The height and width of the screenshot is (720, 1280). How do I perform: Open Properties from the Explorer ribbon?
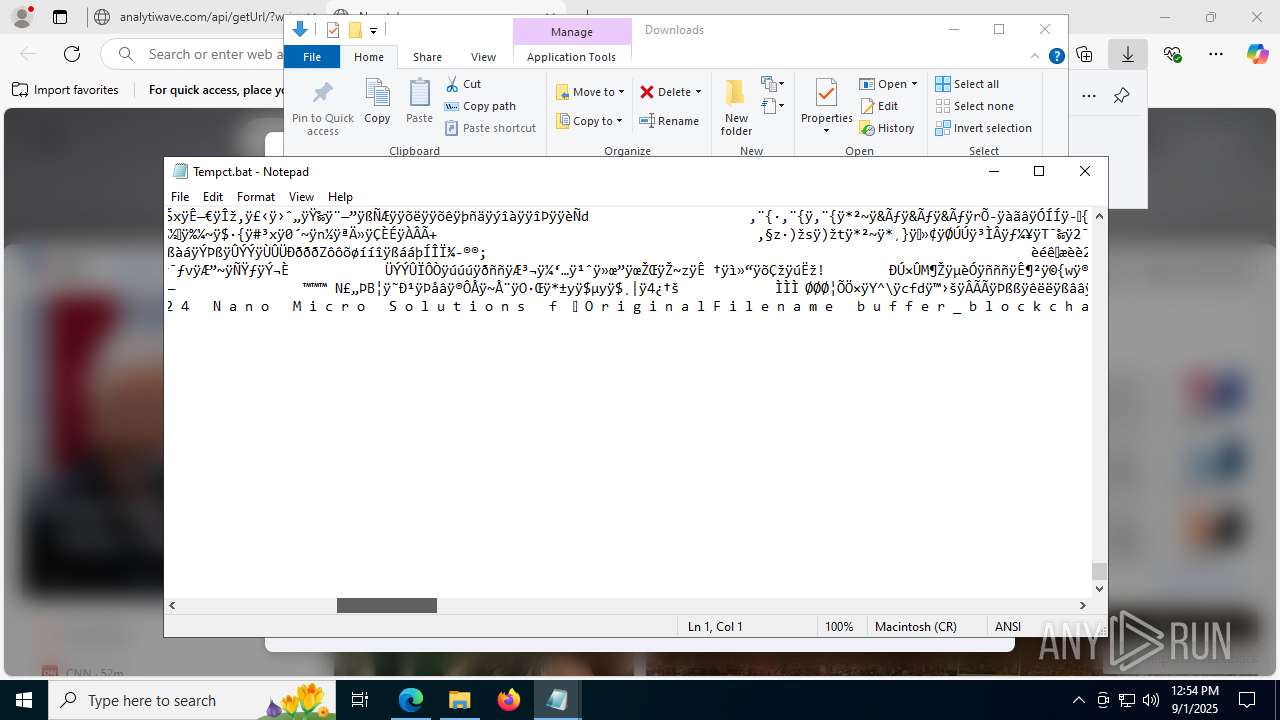click(826, 106)
